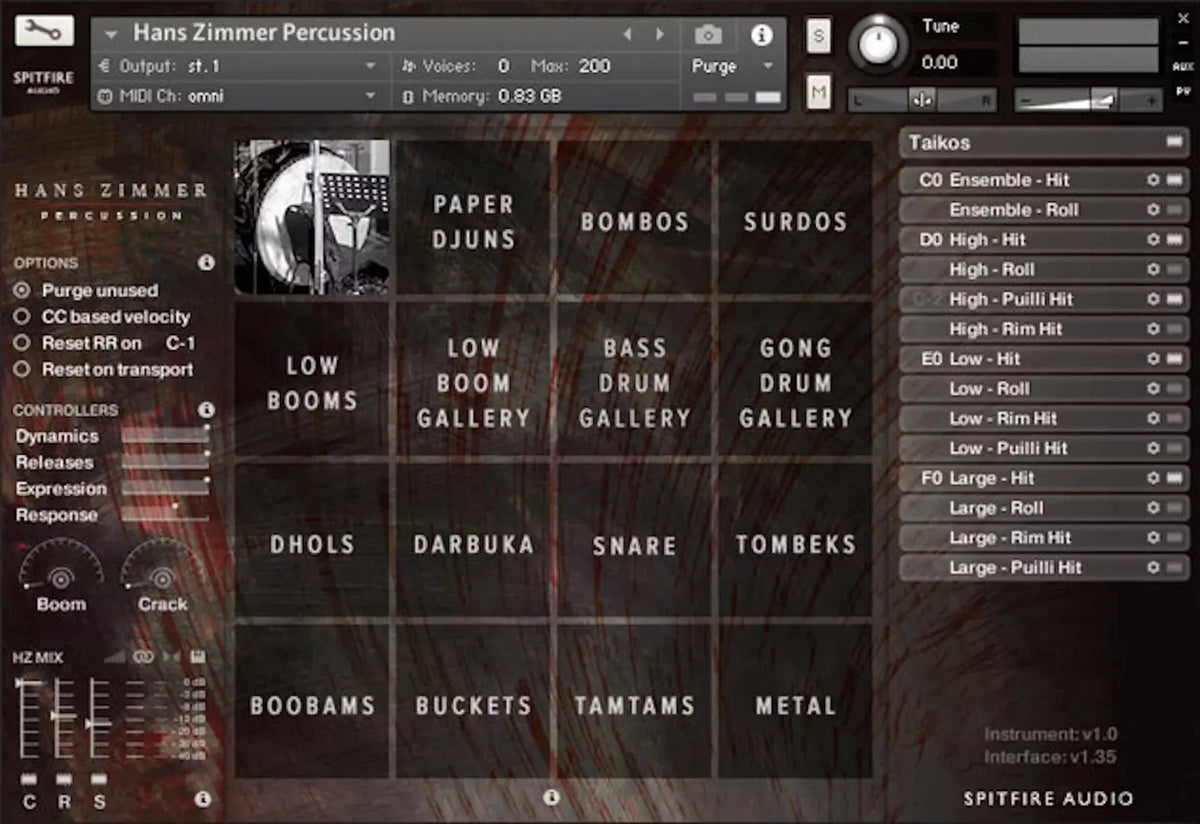Select the SNARE pad in the grid
Screen dimensions: 1200x824
[x=635, y=546]
